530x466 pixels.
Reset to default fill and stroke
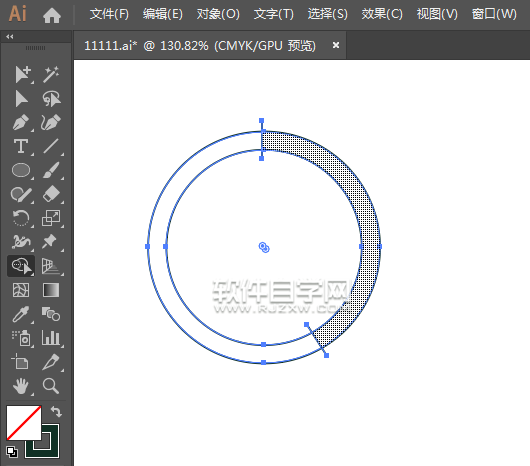pyautogui.click(x=12, y=452)
